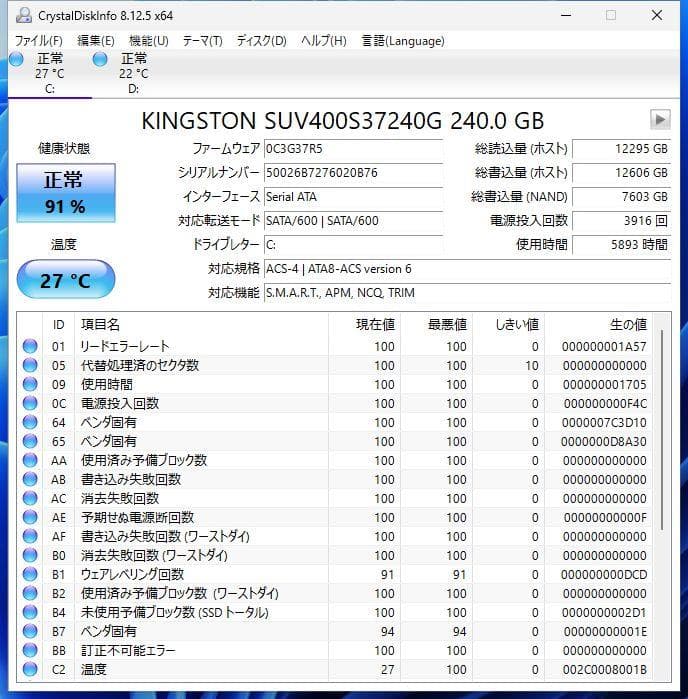Click the status orb for ID AA row
The image size is (688, 699).
click(x=30, y=461)
